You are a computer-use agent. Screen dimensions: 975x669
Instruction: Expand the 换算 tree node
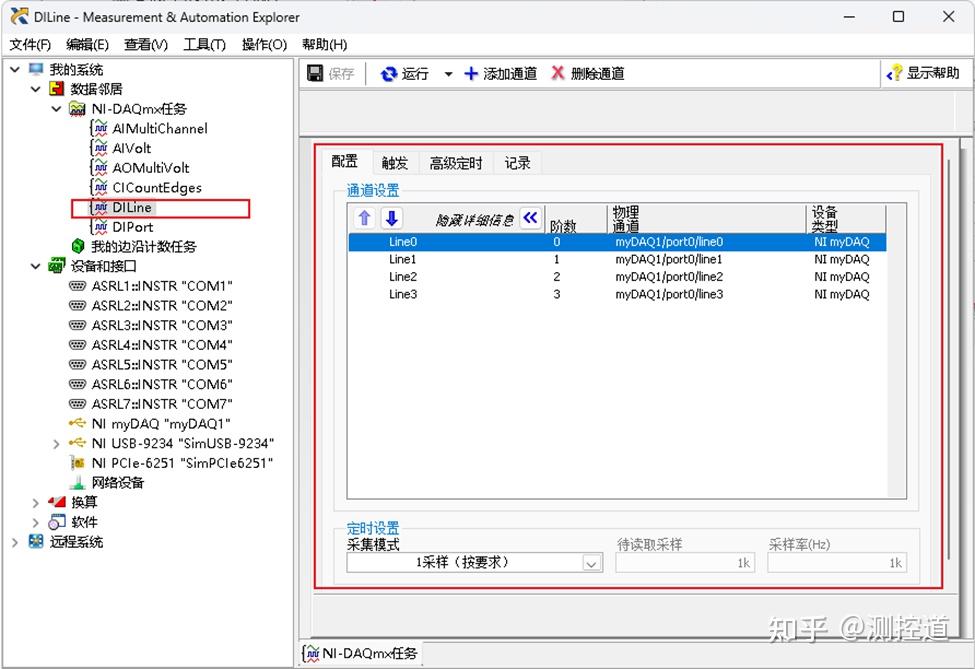(x=35, y=502)
